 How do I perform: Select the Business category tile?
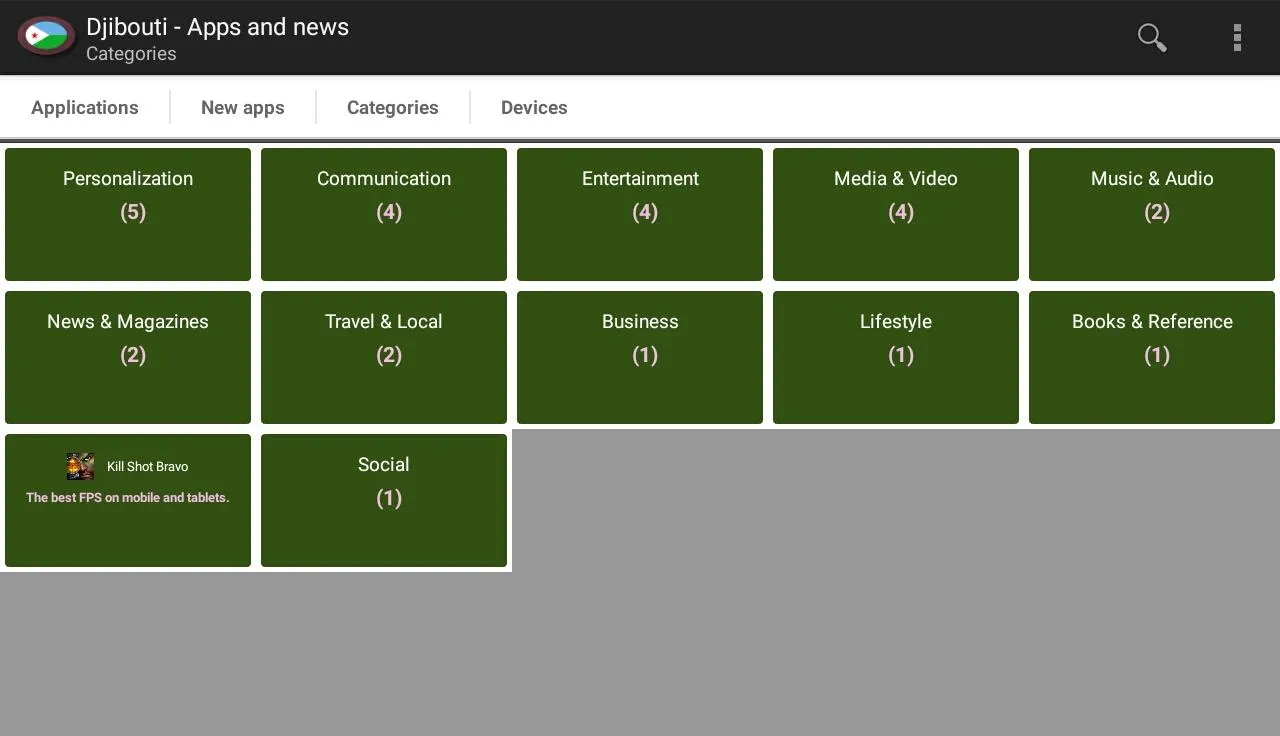640,357
